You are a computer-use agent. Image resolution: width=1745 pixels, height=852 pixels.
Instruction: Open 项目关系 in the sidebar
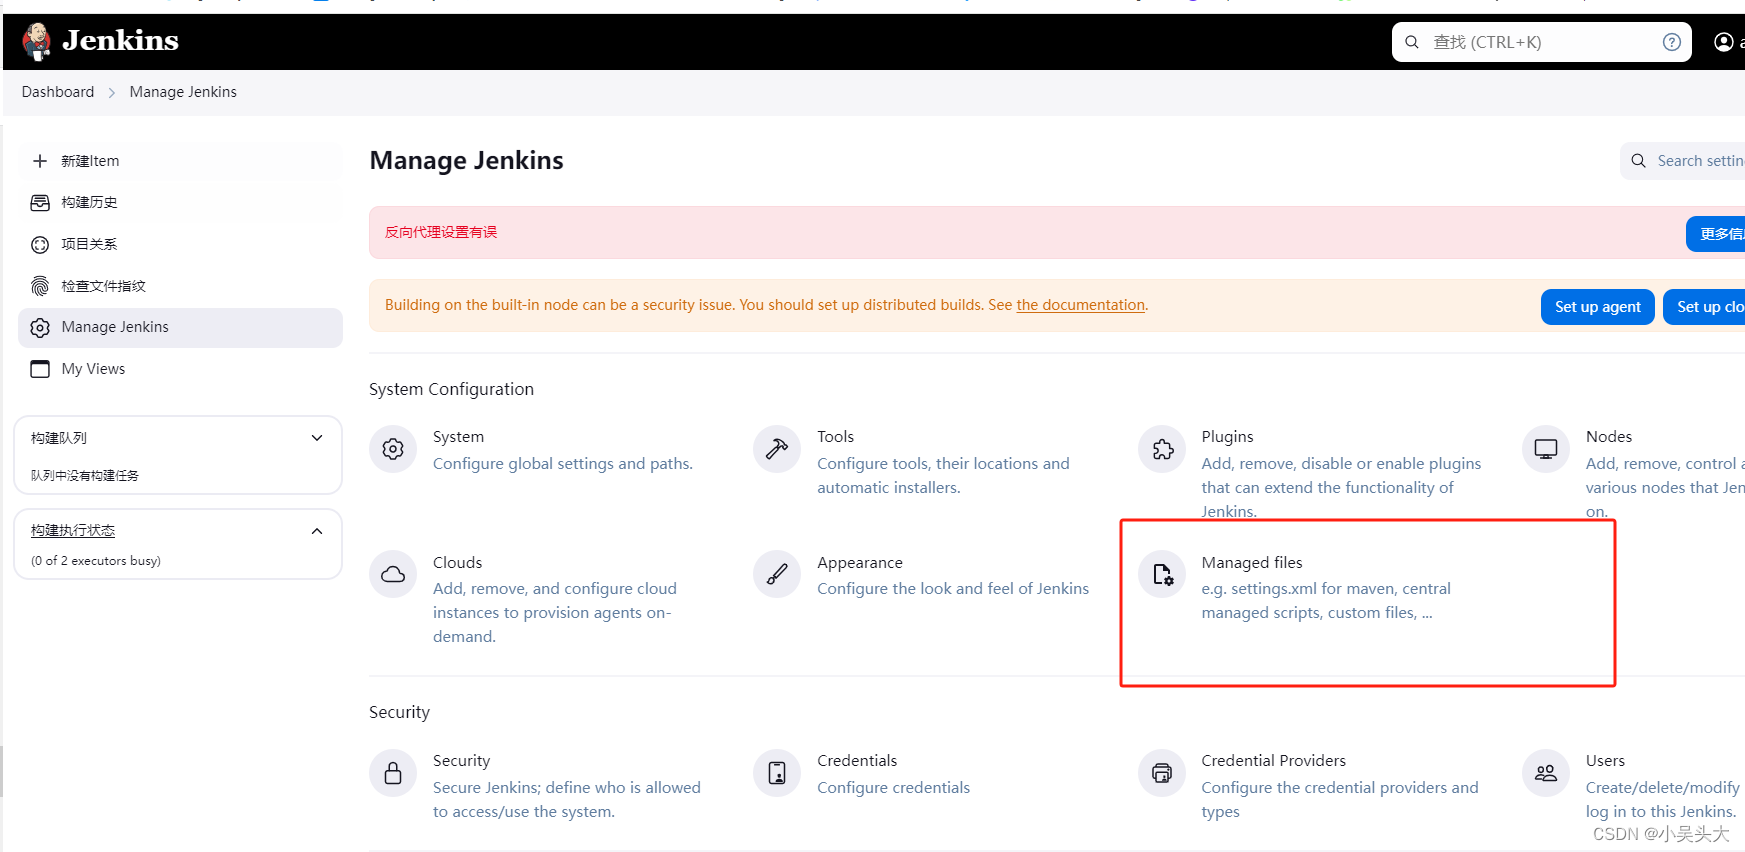180,245
